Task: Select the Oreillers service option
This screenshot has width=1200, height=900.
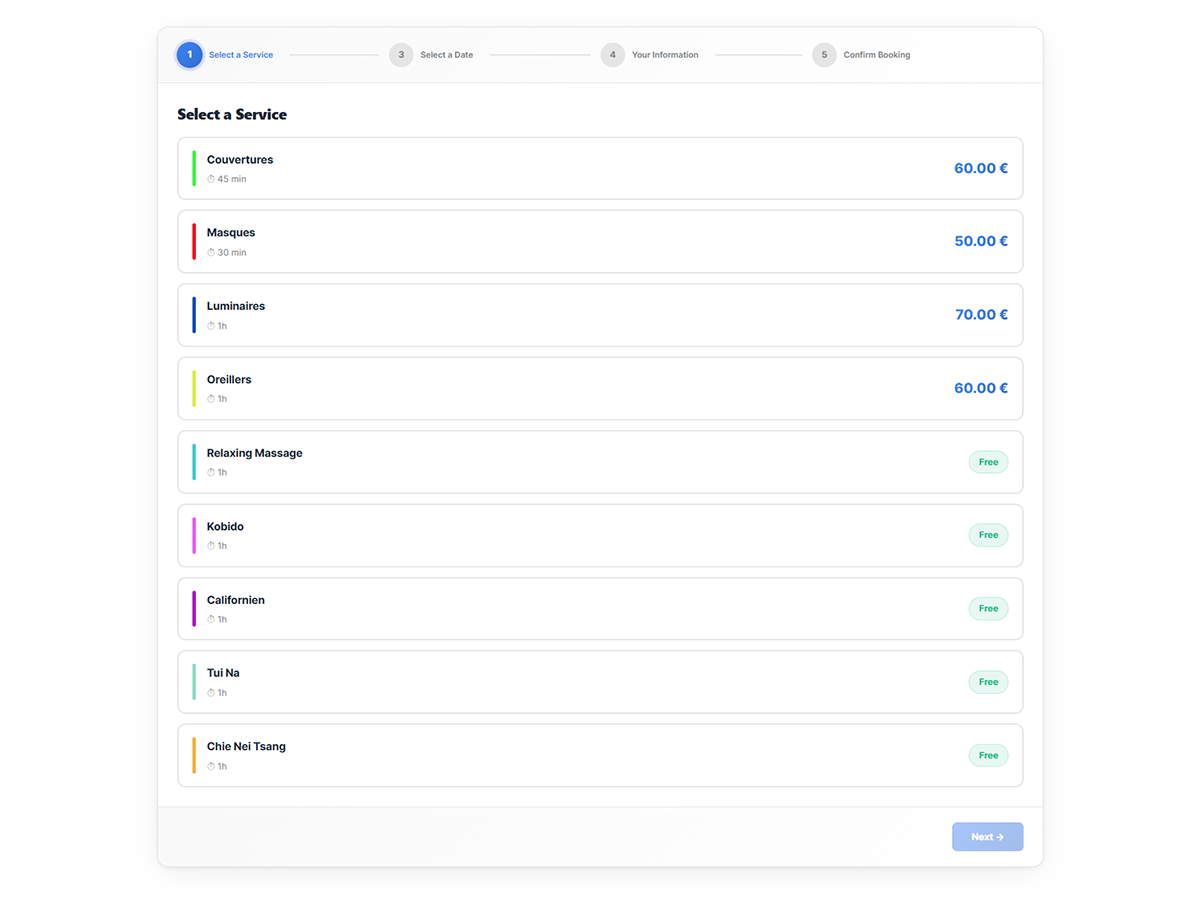Action: tap(600, 388)
